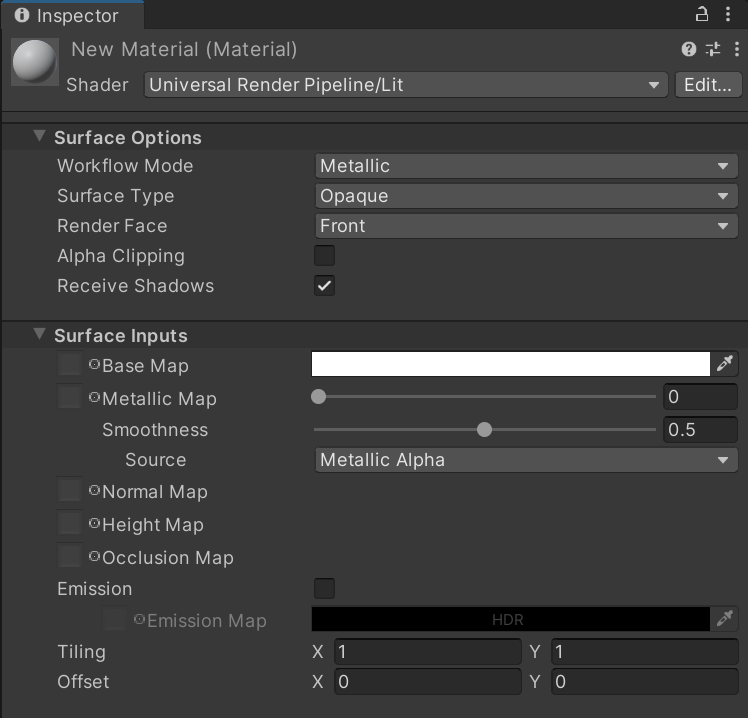
Task: Select the Emission Map texture slot
Action: (114, 619)
